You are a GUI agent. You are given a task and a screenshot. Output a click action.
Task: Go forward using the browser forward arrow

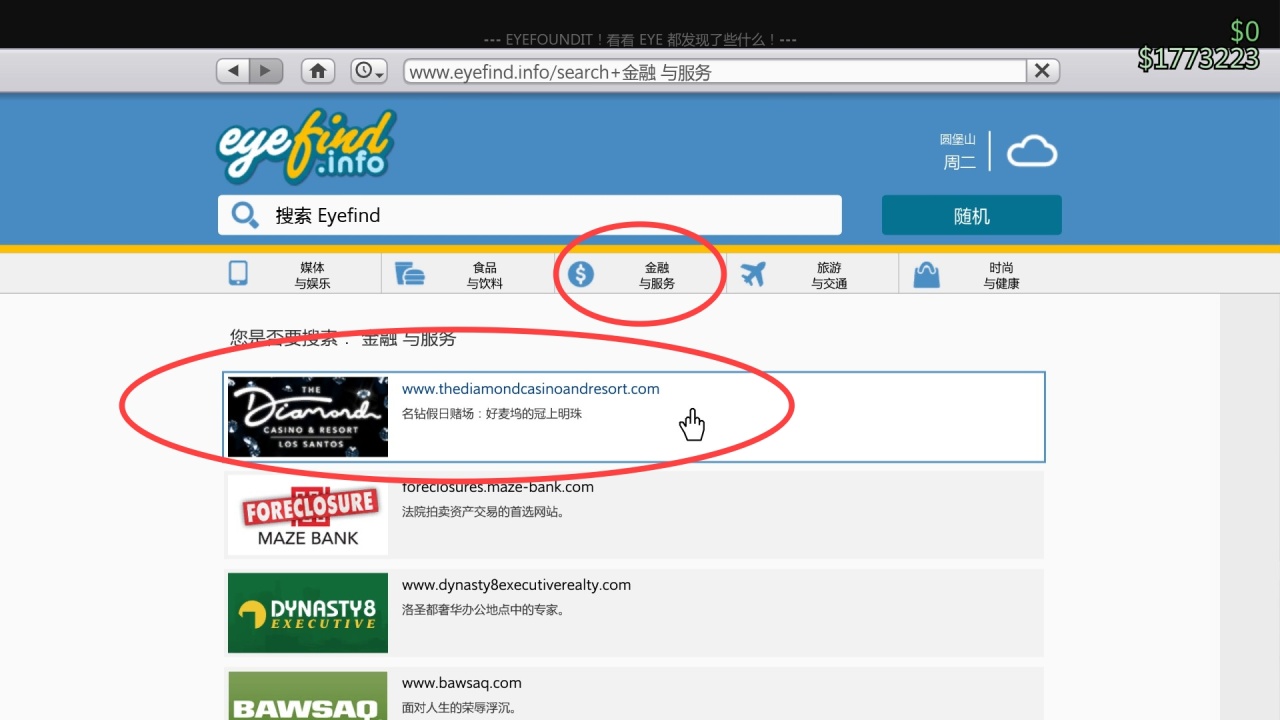point(266,71)
